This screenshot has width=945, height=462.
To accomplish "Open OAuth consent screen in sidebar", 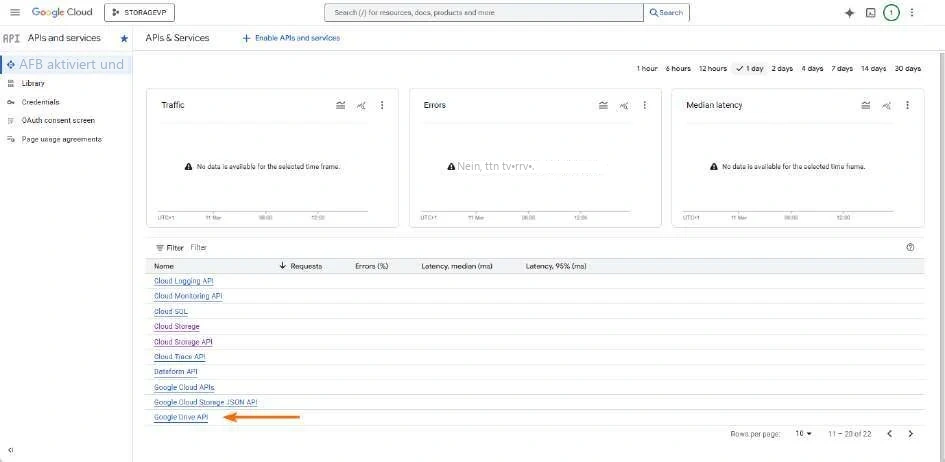I will [58, 120].
